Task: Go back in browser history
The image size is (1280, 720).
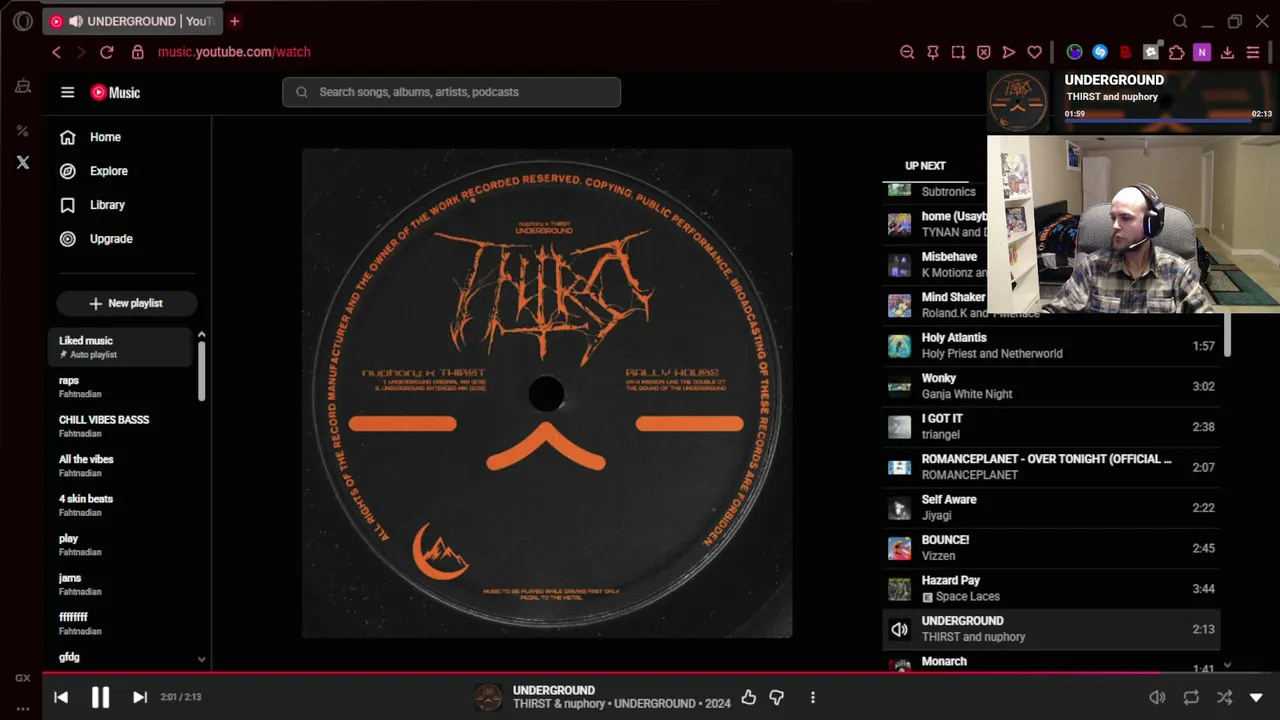Action: 56,52
